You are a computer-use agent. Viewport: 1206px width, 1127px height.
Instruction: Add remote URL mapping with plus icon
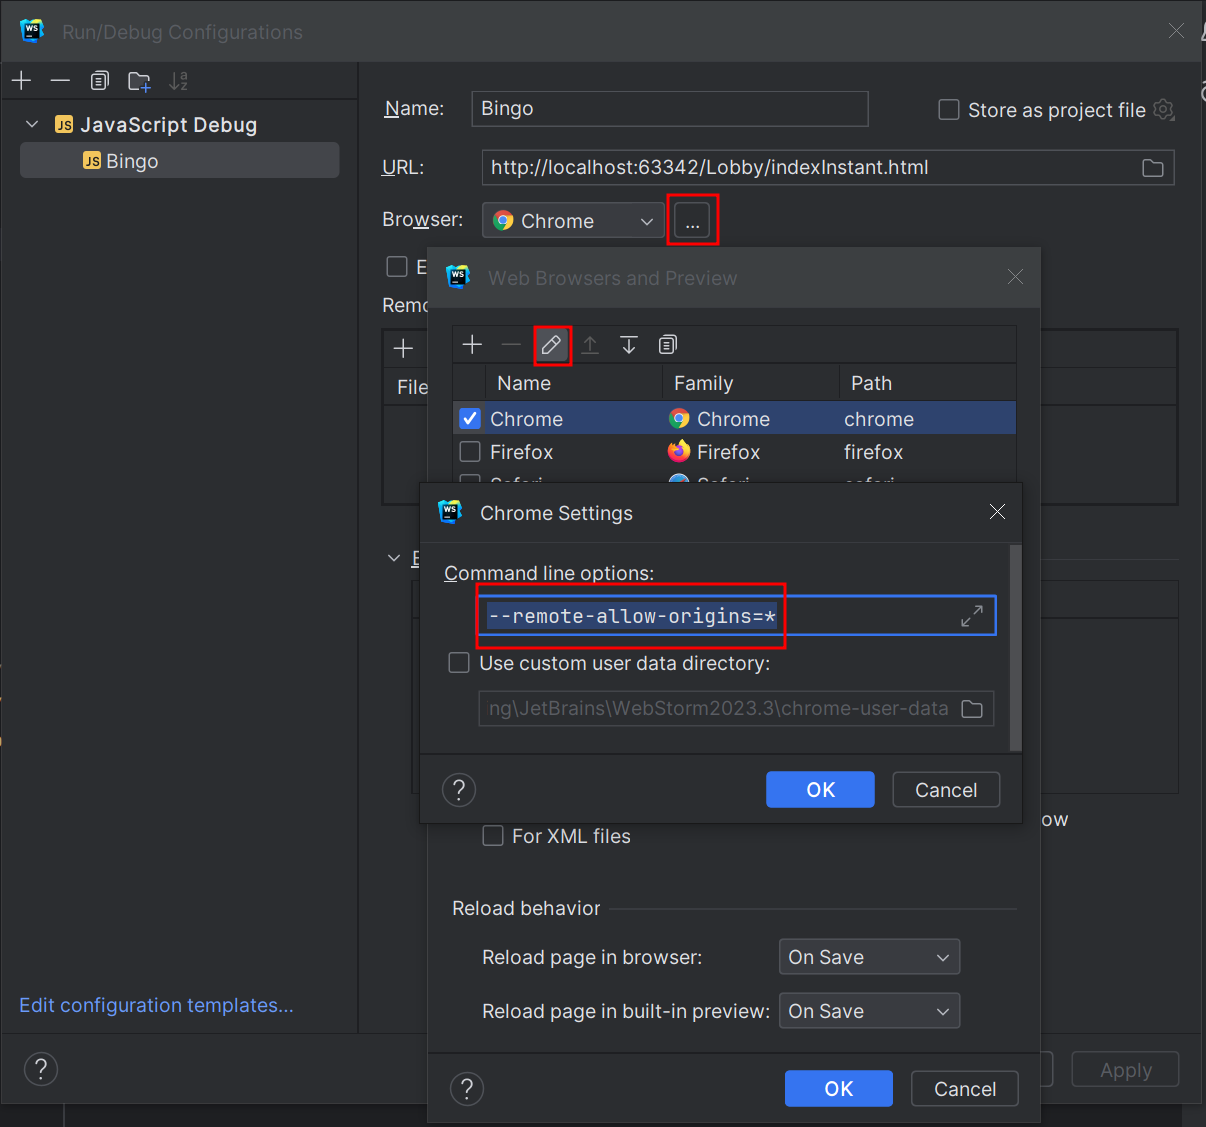[x=403, y=348]
